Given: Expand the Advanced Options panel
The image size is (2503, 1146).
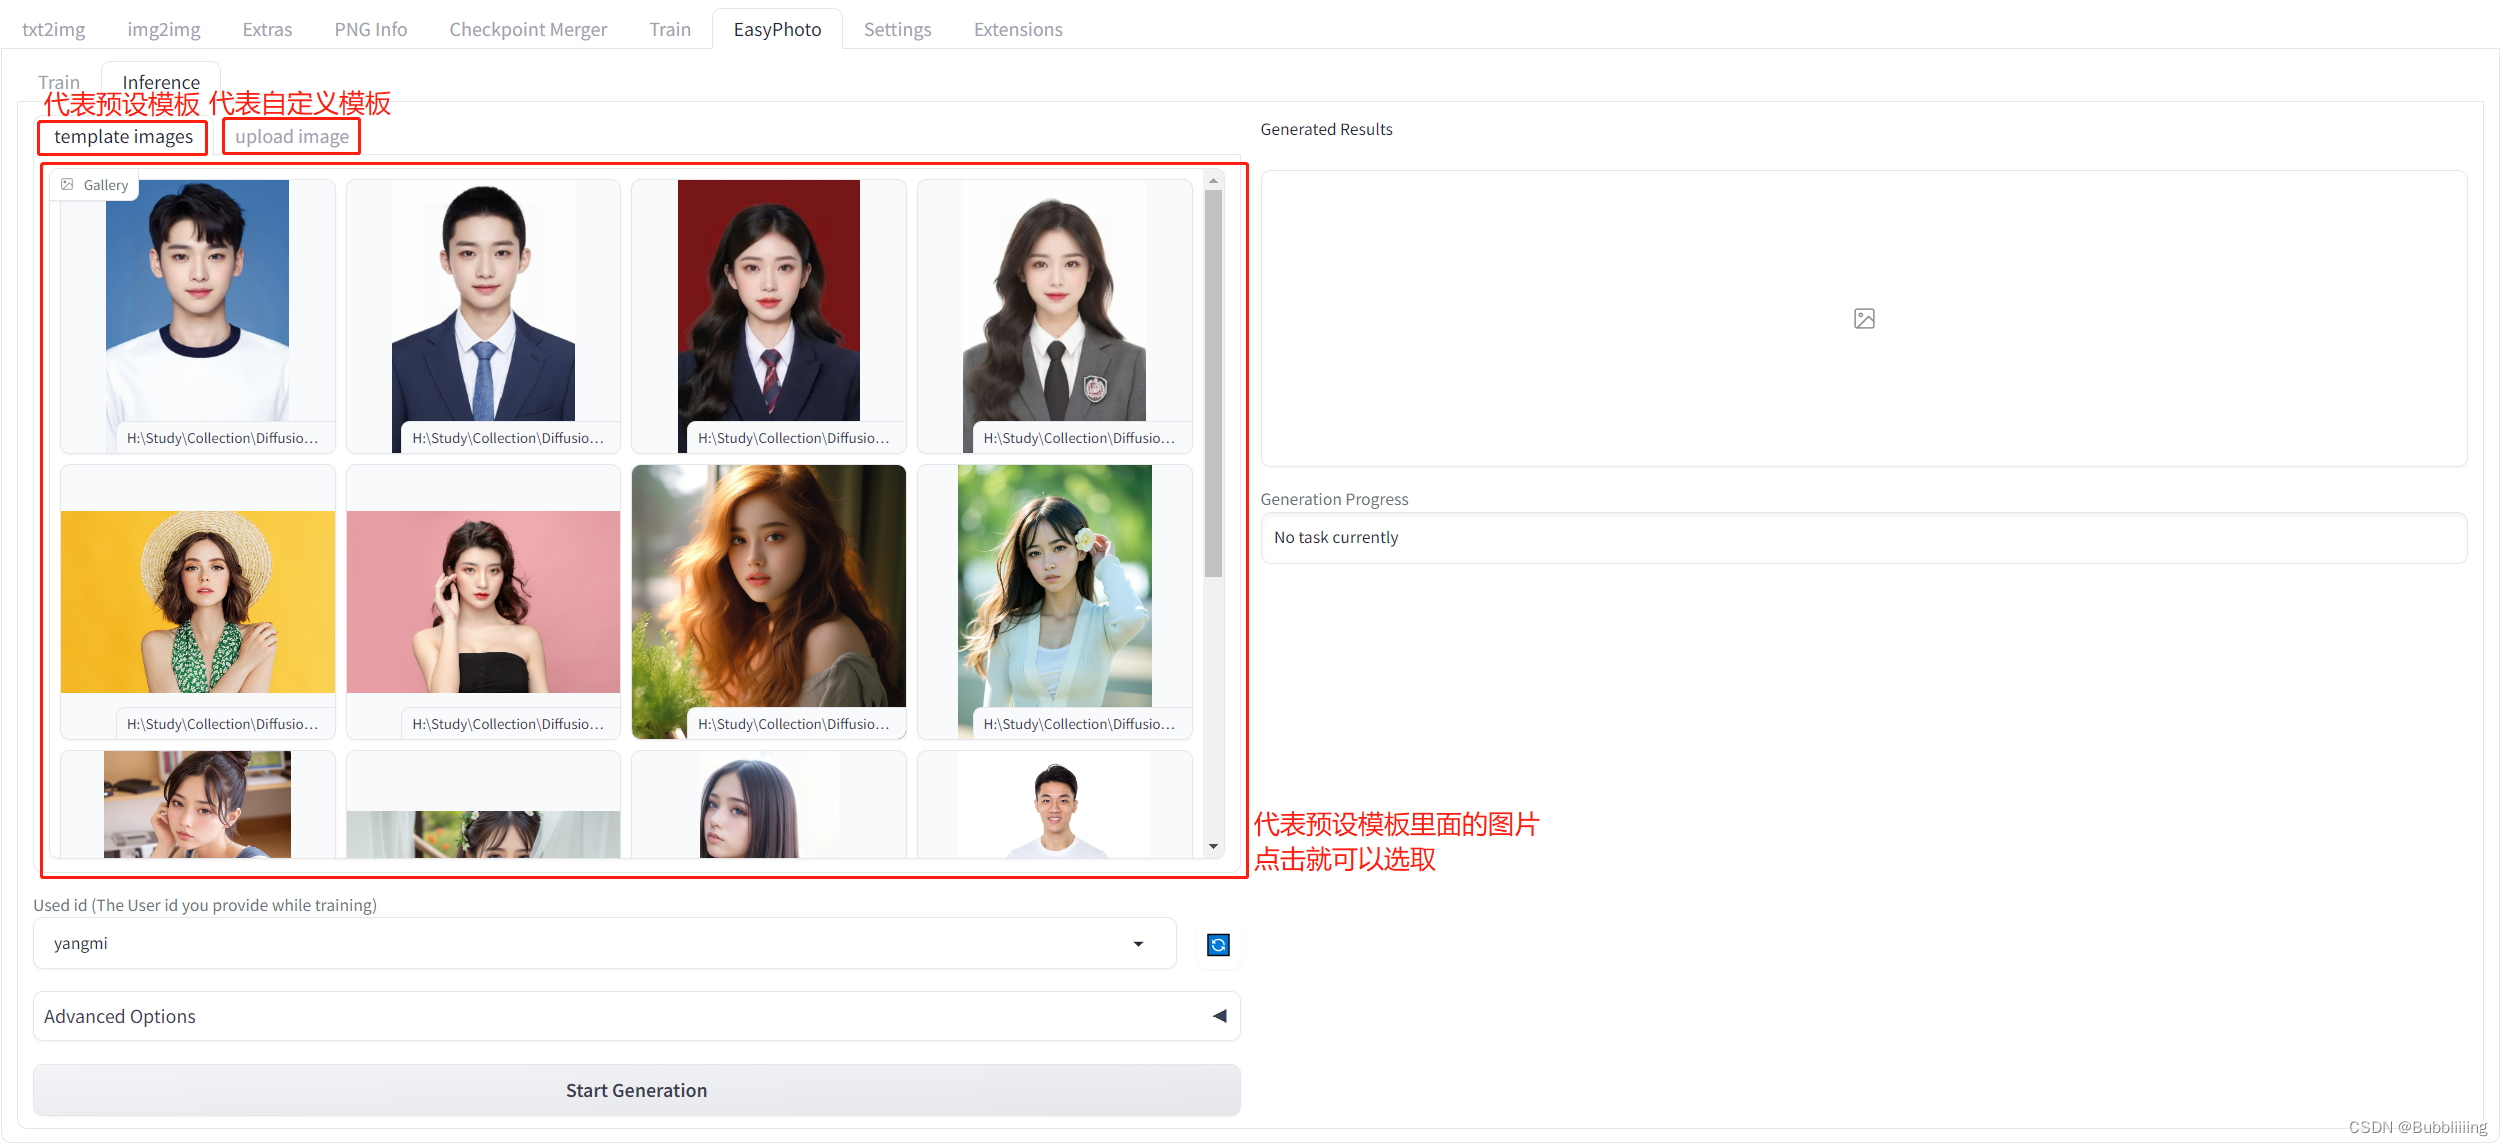Looking at the screenshot, I should pos(1221,1014).
